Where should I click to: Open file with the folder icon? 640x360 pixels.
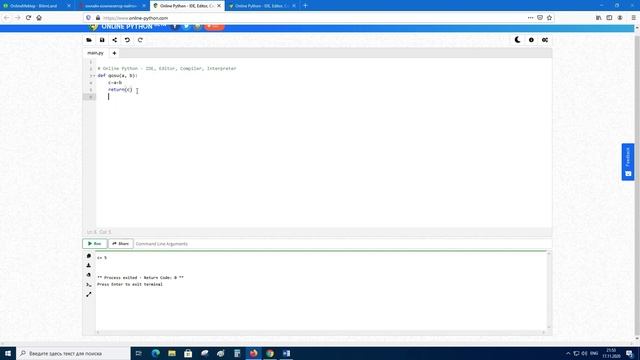pyautogui.click(x=89, y=40)
